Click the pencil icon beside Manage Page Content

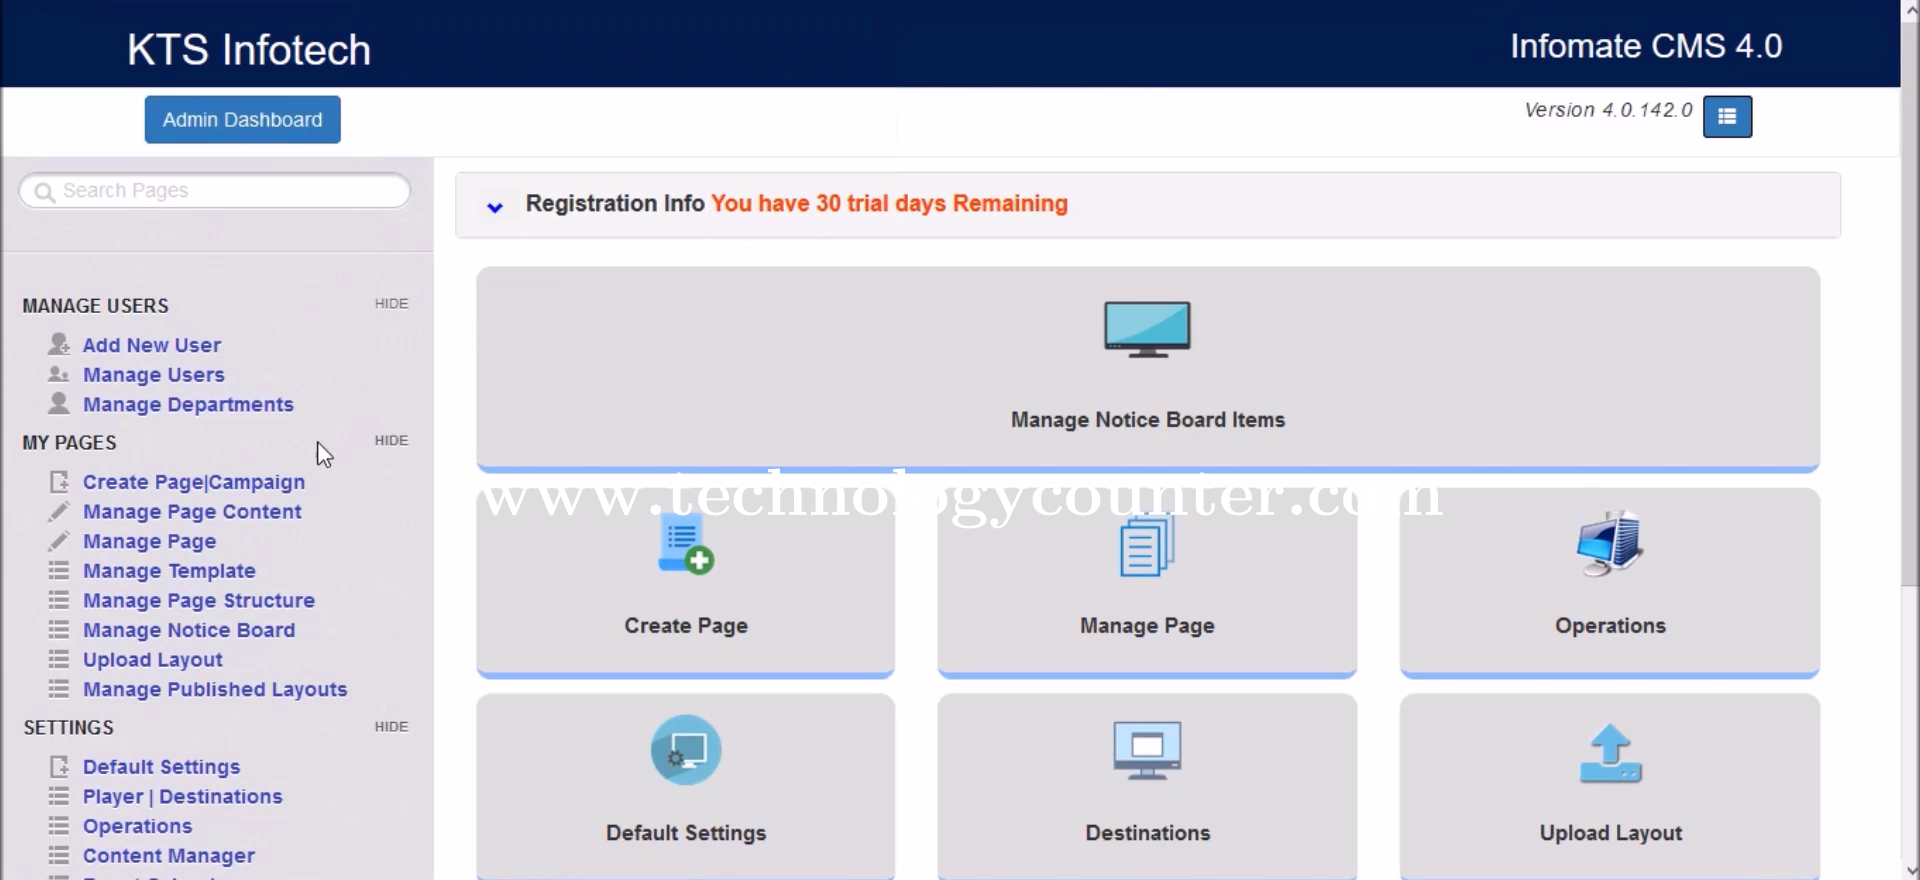coord(59,511)
